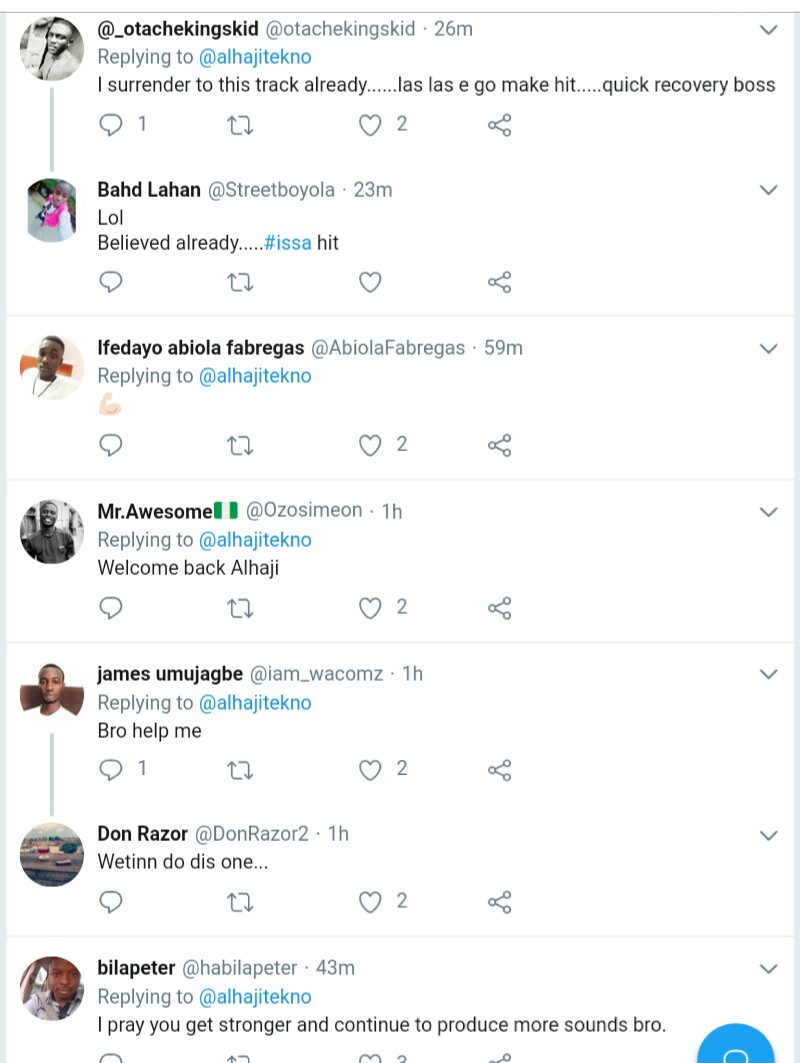Reply to Ifedayo abiola fabregas's tweet

112,445
